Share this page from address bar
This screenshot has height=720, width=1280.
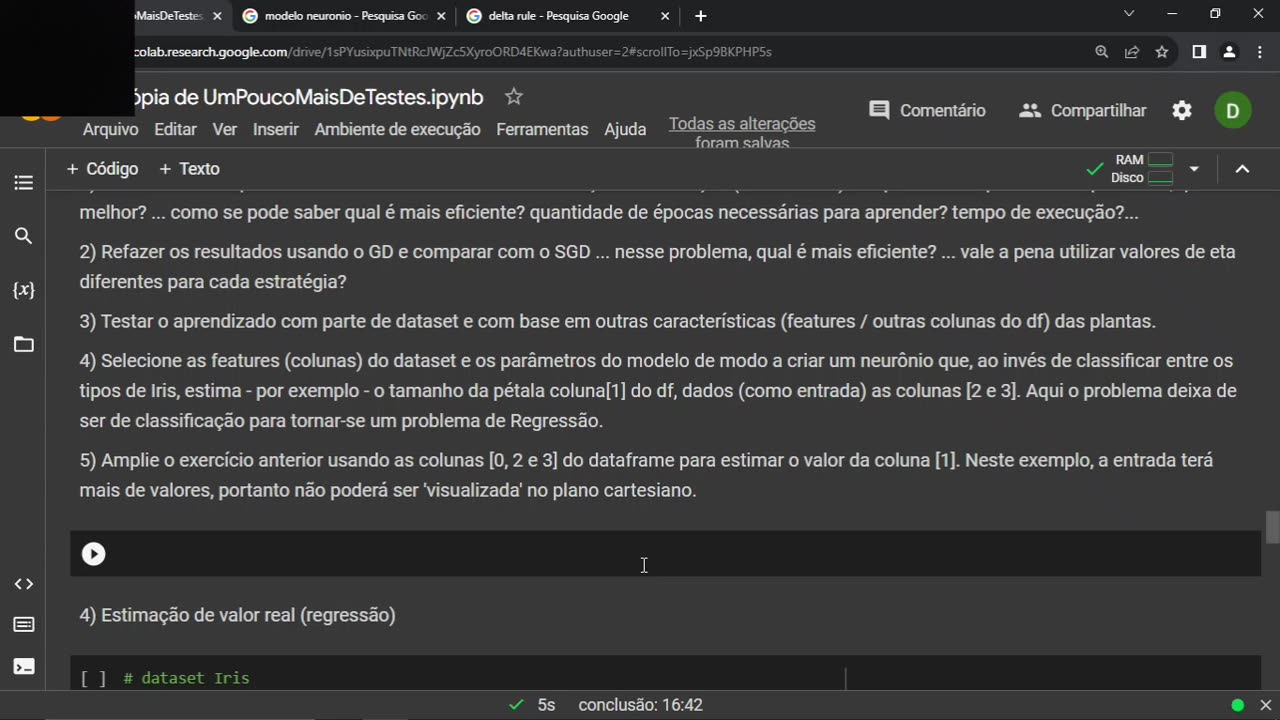pyautogui.click(x=1132, y=52)
